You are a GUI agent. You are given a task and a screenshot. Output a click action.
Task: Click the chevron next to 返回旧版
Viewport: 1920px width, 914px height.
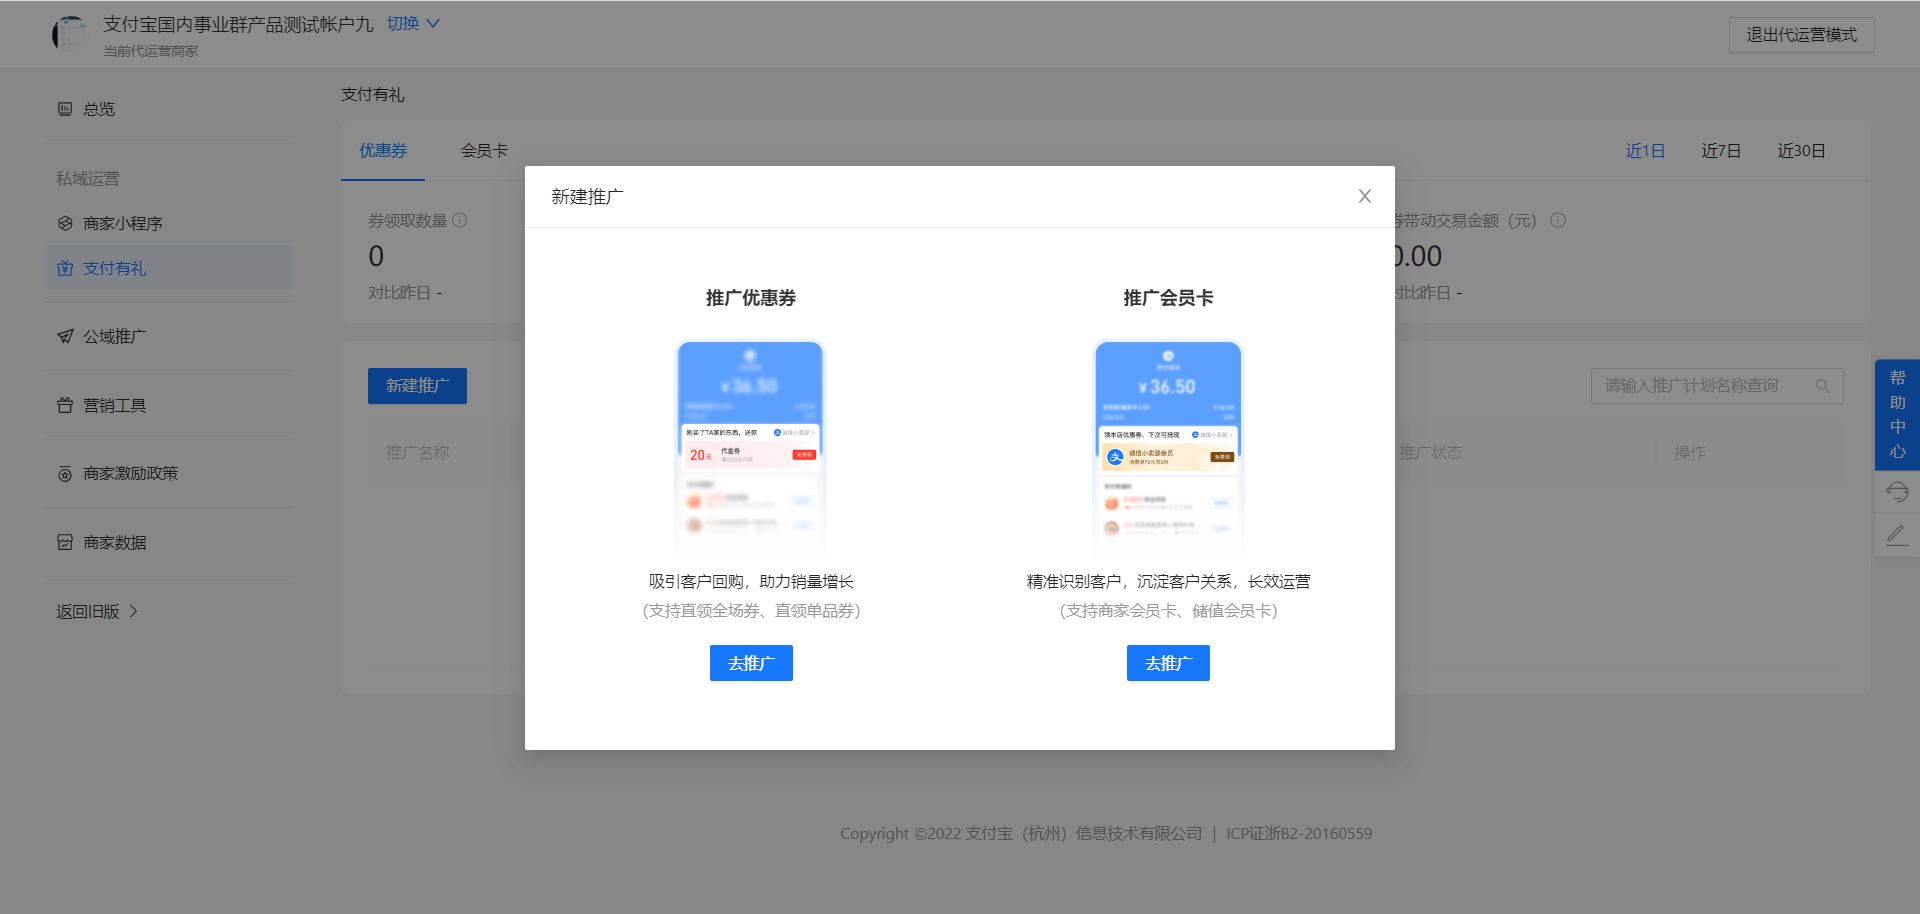tap(133, 611)
